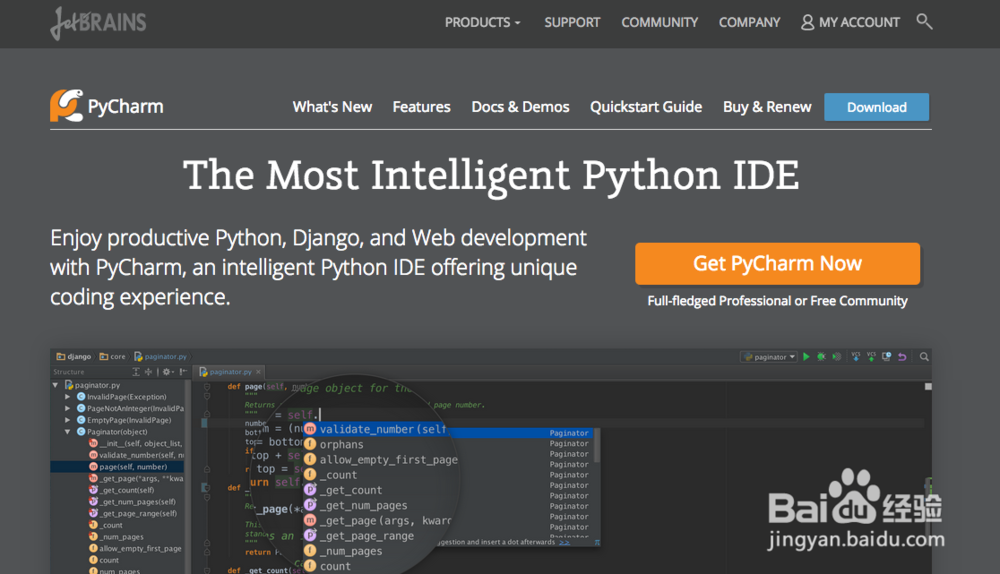Click the VCS update project icon (blue arrow)
1000x574 pixels.
[856, 357]
